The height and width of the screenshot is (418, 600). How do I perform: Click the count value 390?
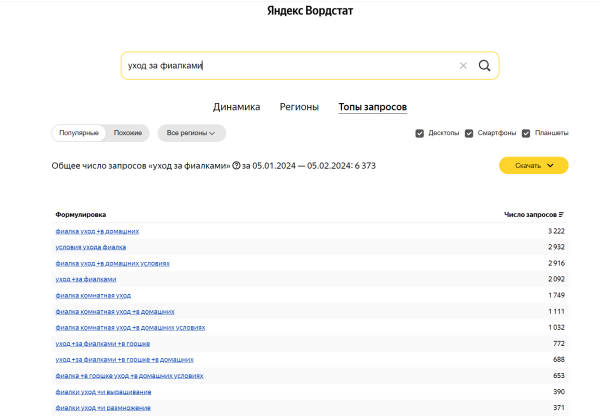[559, 392]
